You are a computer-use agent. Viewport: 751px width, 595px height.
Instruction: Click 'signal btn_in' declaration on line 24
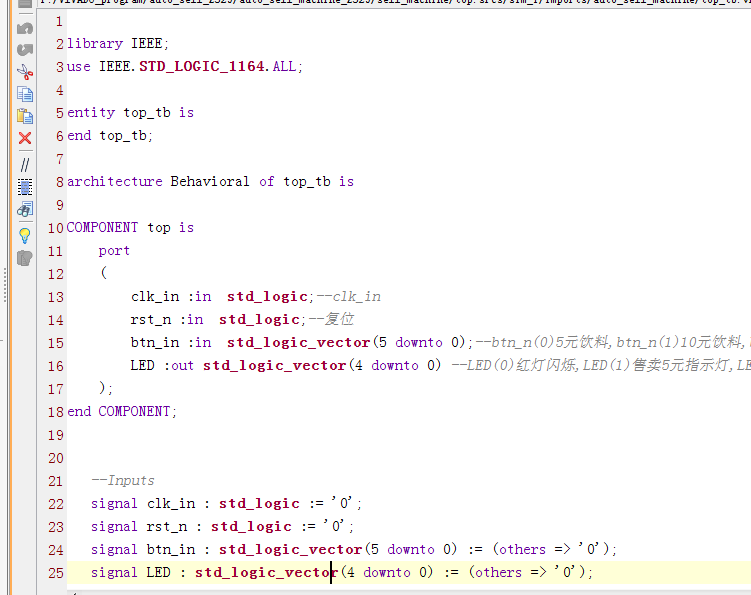point(143,549)
